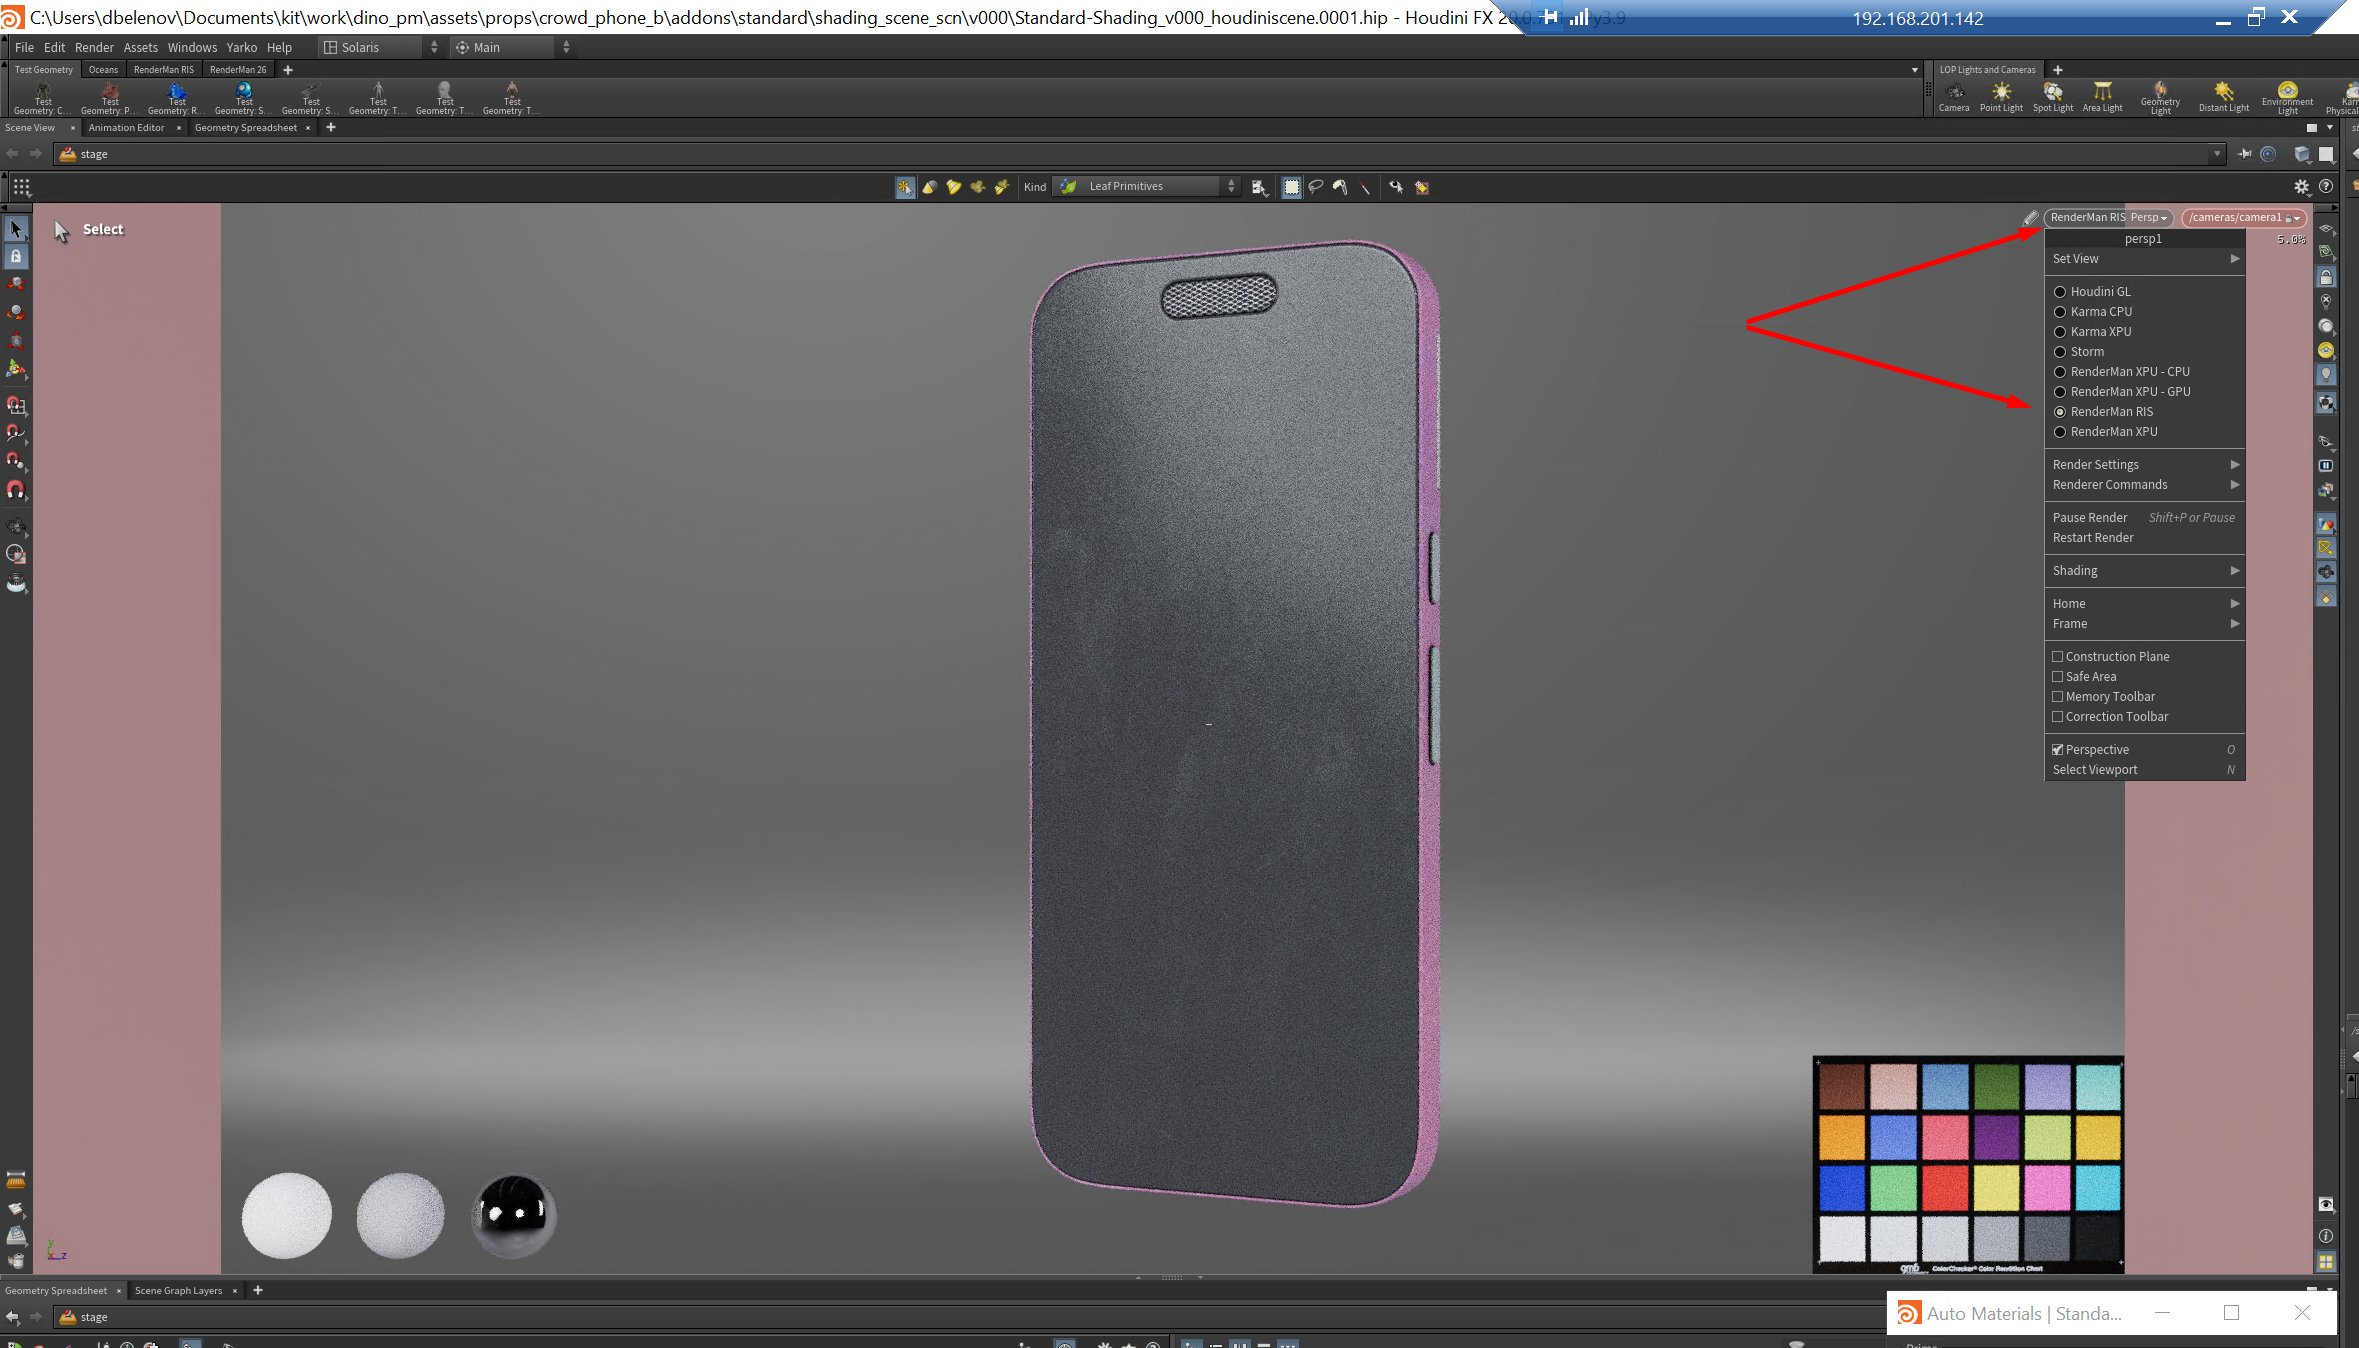Click the Geometry Light shelf icon
This screenshot has height=1348, width=2359.
click(x=2160, y=97)
